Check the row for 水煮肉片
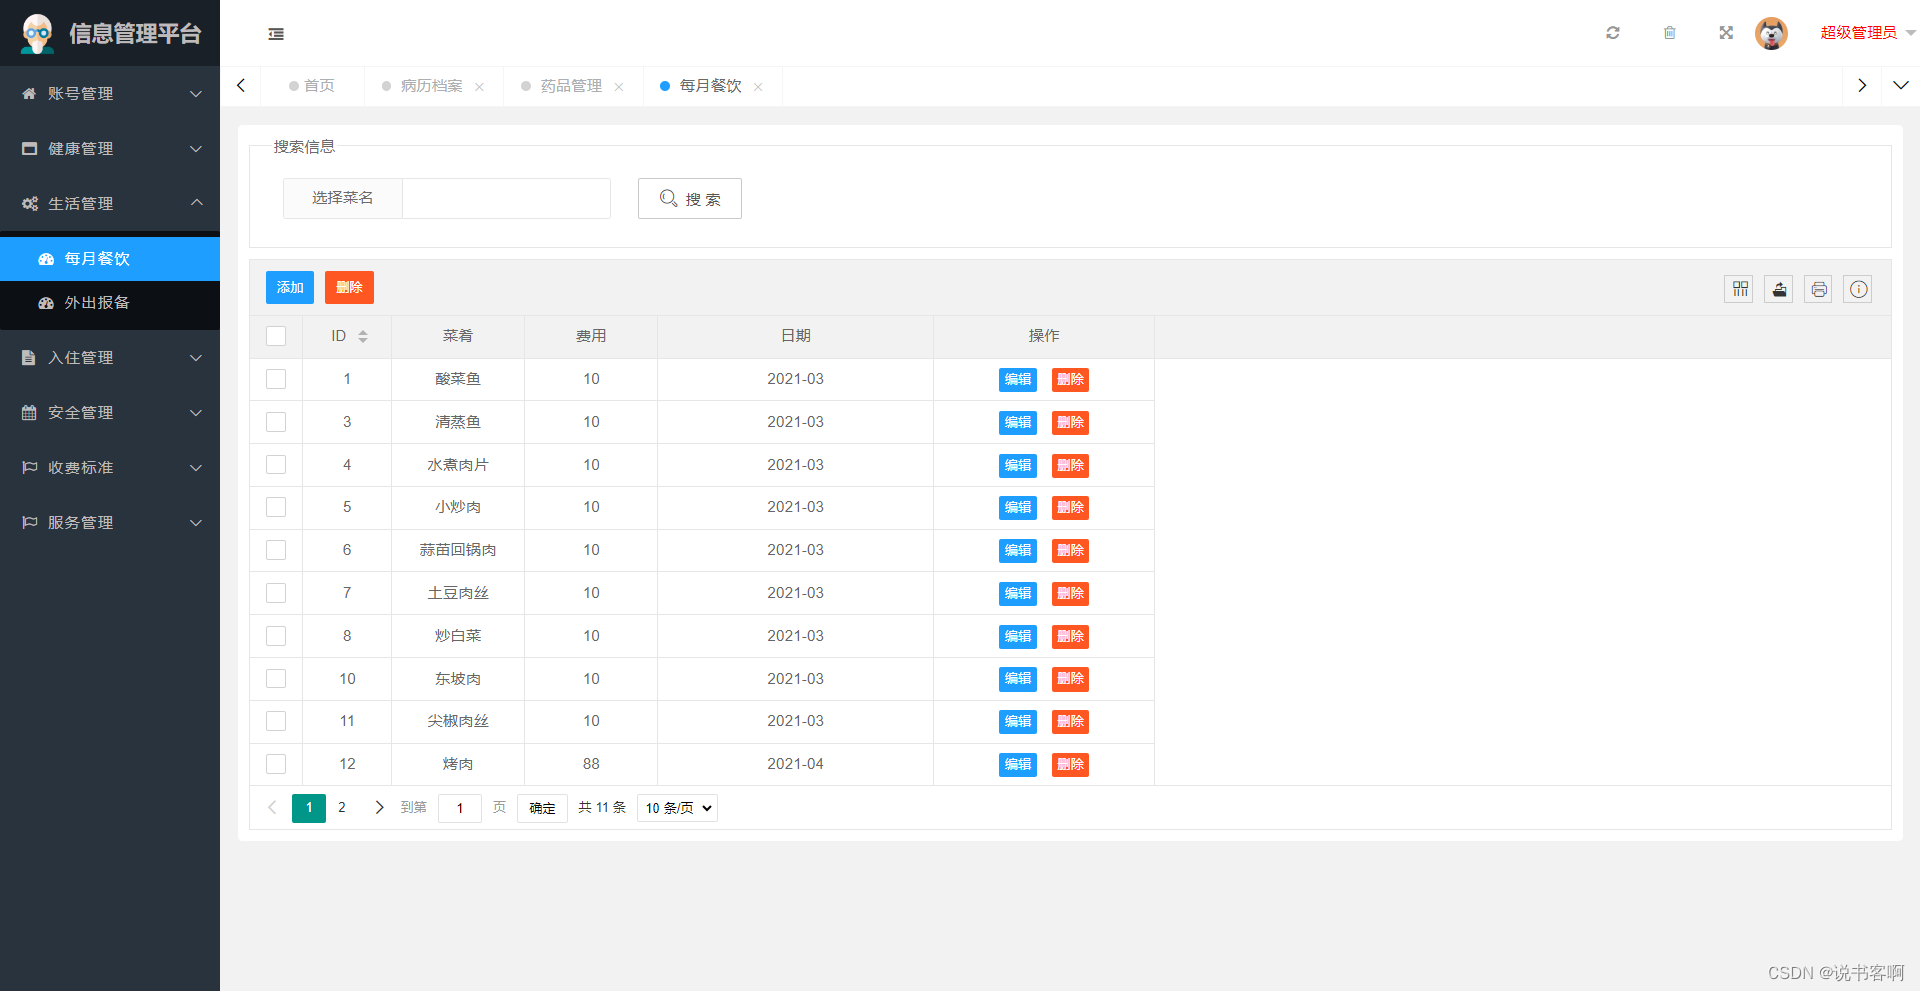This screenshot has width=1920, height=991. [276, 465]
